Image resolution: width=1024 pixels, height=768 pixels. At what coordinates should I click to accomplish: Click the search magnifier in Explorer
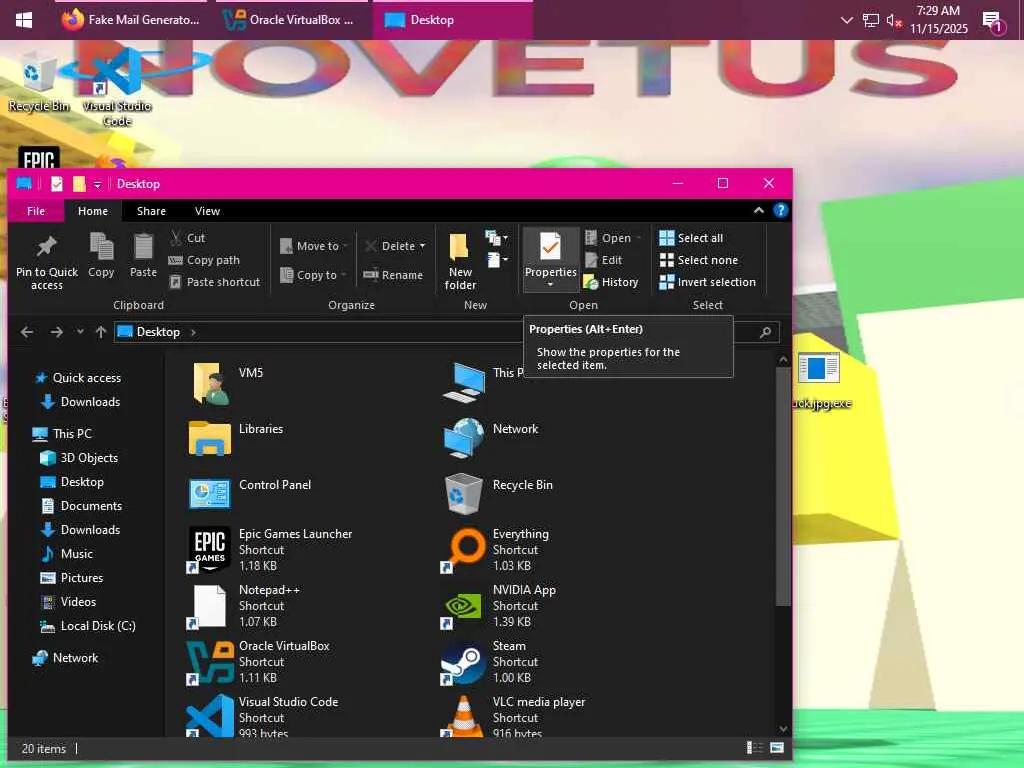point(765,332)
